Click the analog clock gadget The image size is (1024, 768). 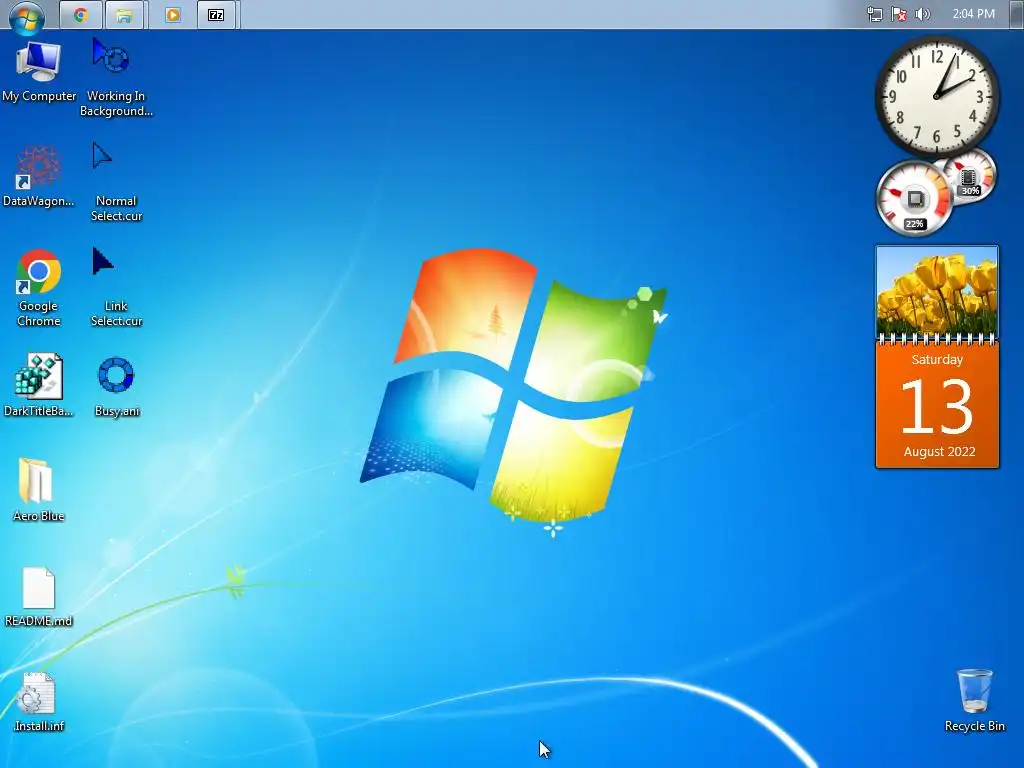click(936, 97)
